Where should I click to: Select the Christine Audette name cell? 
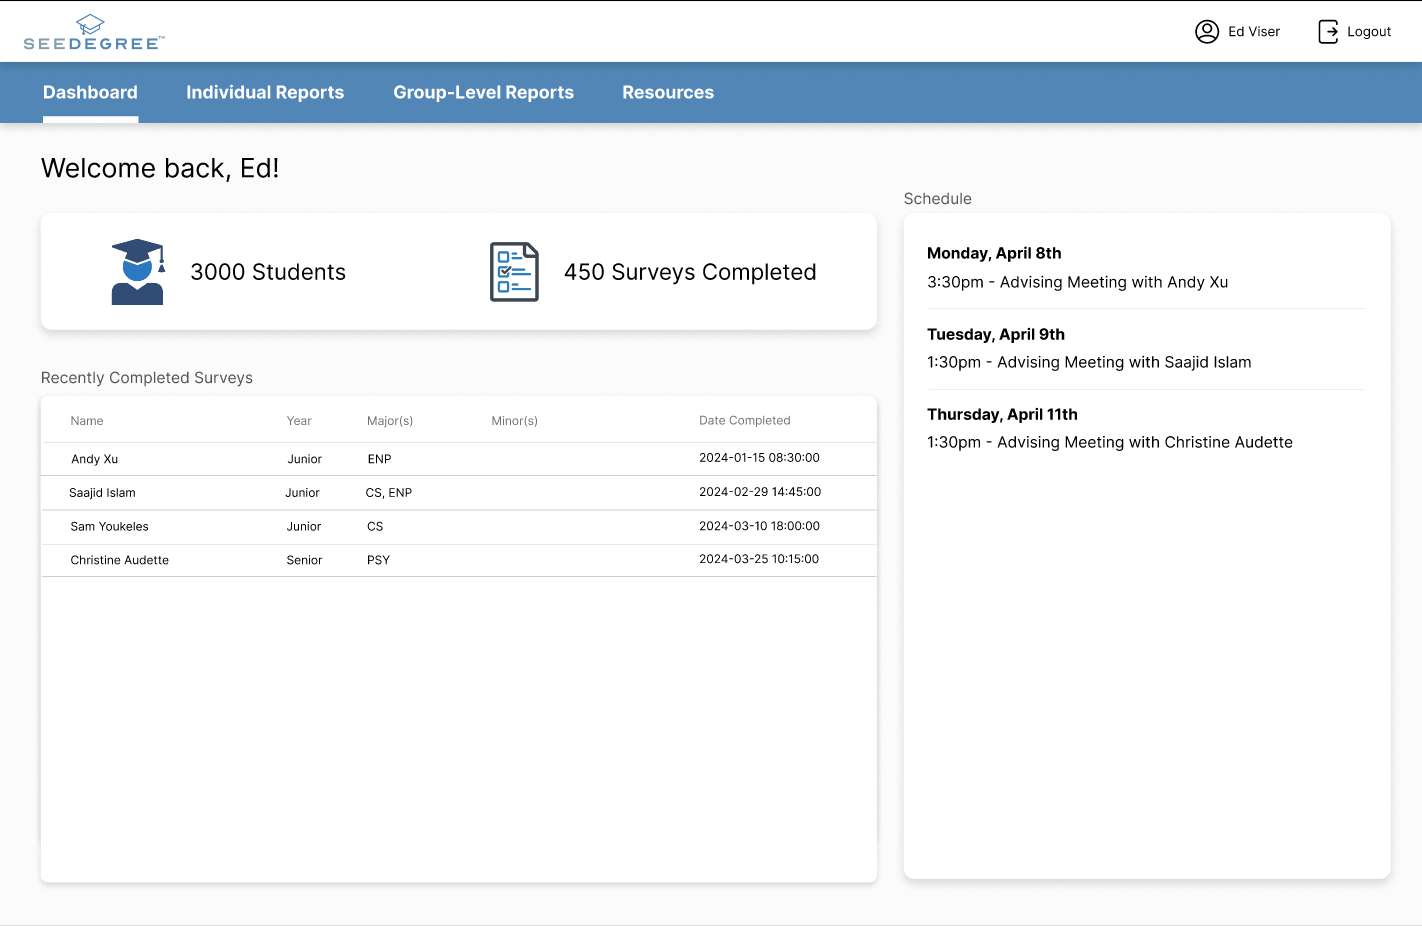[x=120, y=560]
